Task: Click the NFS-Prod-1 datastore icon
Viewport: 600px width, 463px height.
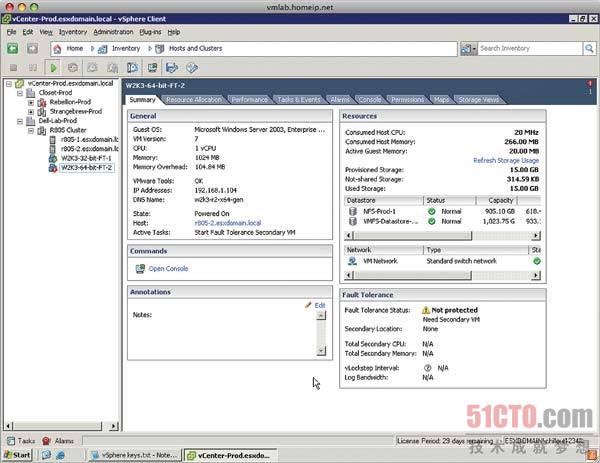Action: tap(353, 211)
